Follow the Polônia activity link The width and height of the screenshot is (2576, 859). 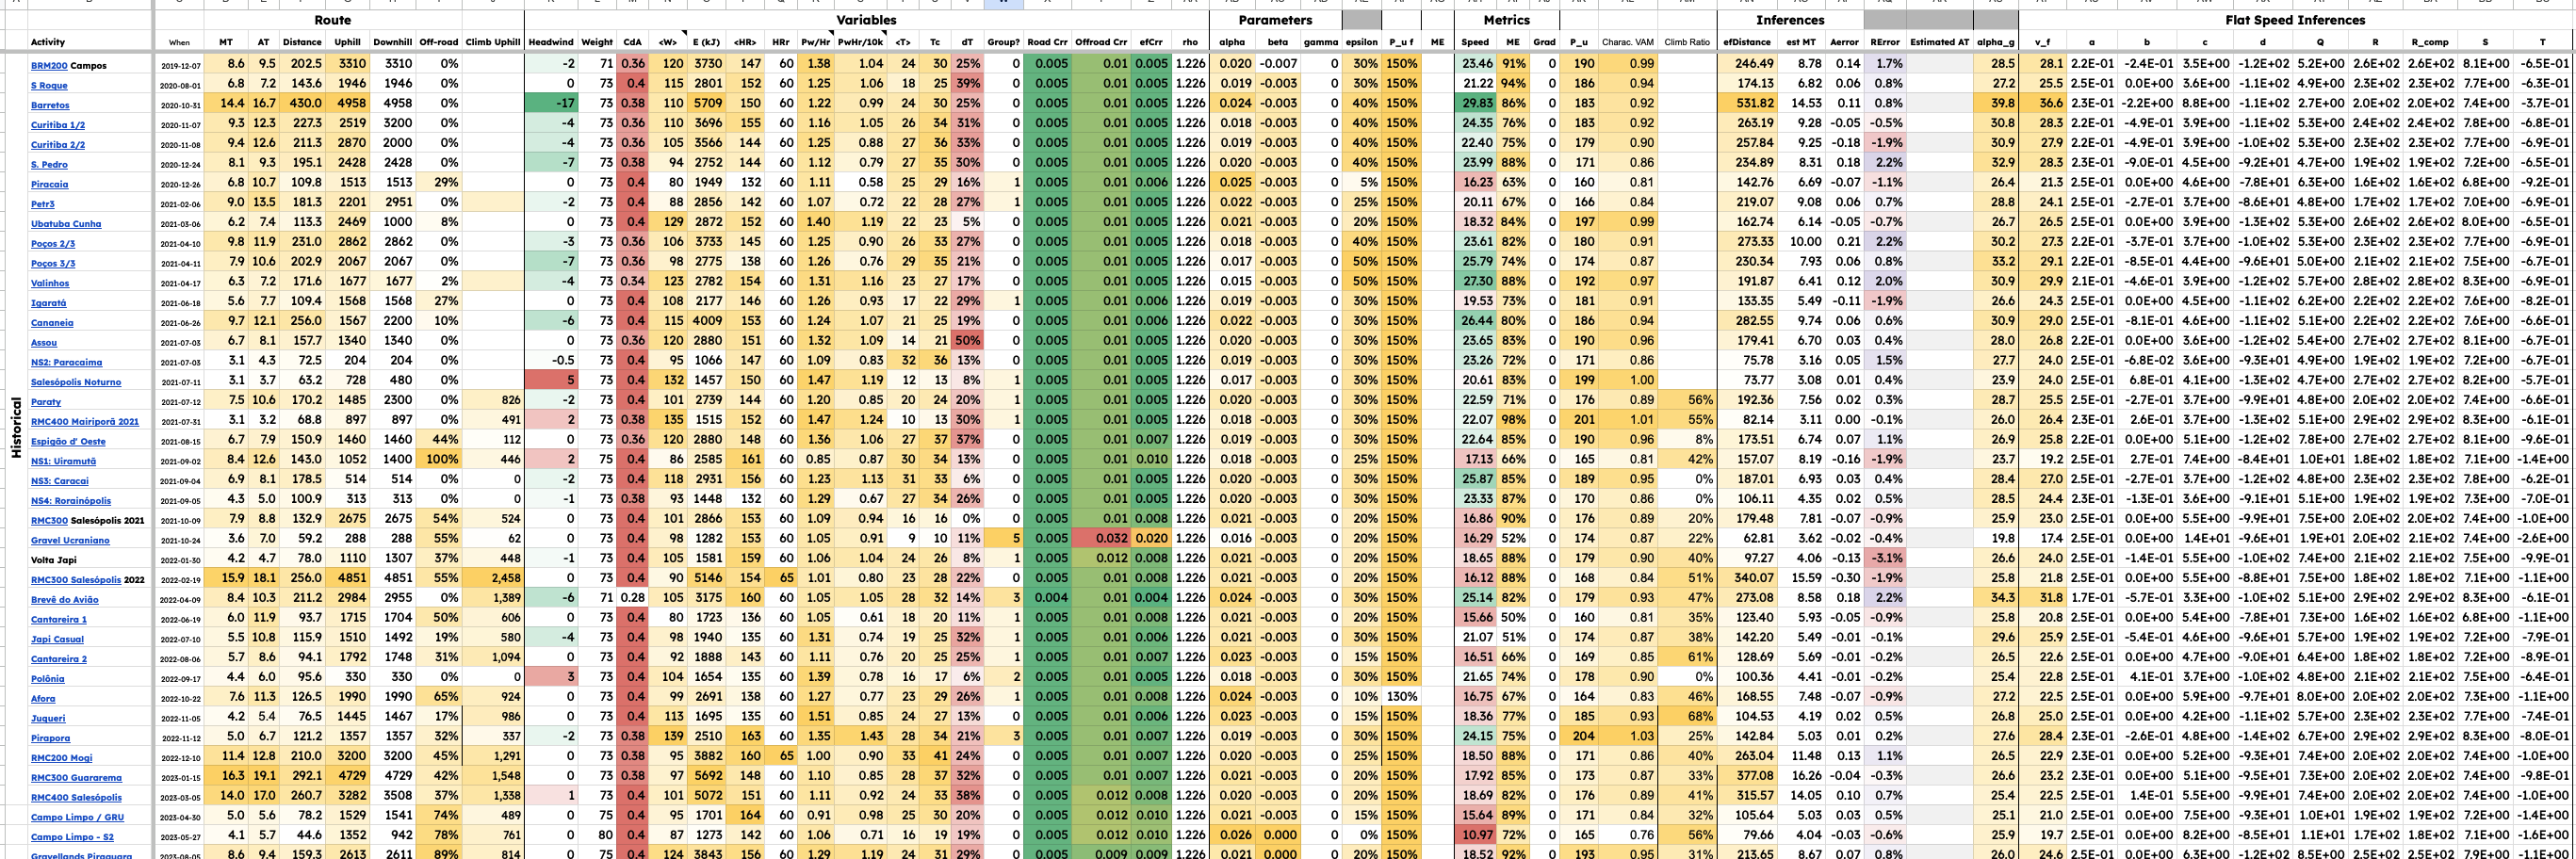(48, 679)
